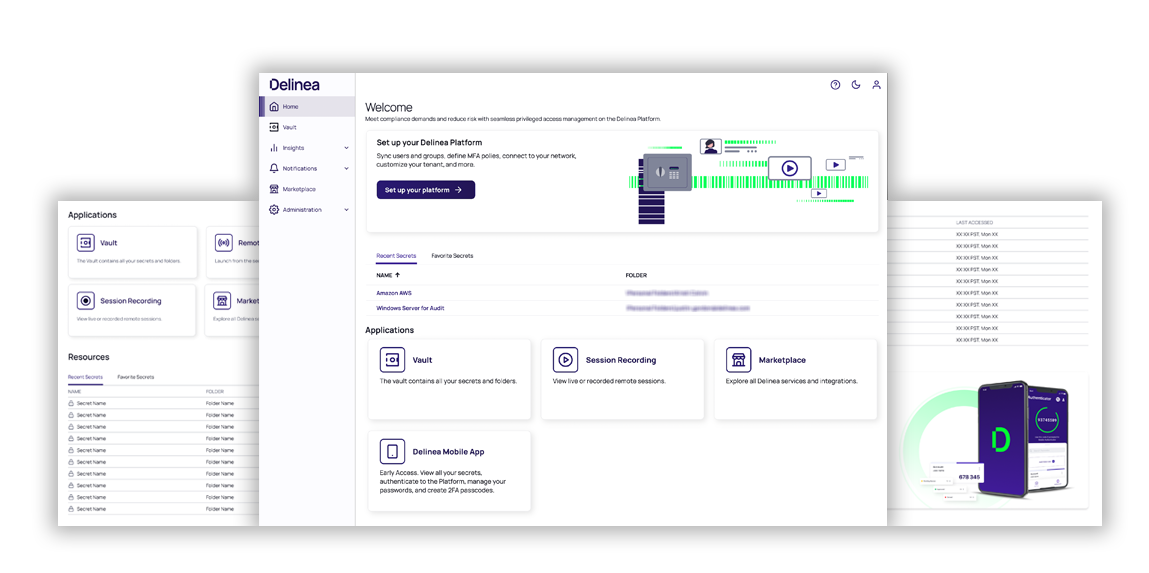
Task: Click the Notifications bell icon
Action: (274, 168)
